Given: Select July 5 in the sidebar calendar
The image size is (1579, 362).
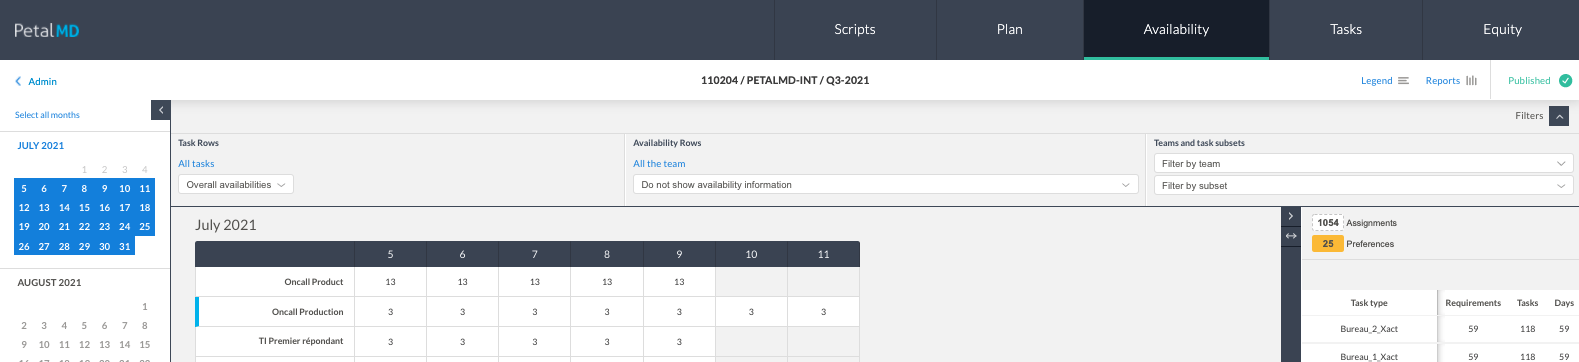Looking at the screenshot, I should click(x=24, y=188).
